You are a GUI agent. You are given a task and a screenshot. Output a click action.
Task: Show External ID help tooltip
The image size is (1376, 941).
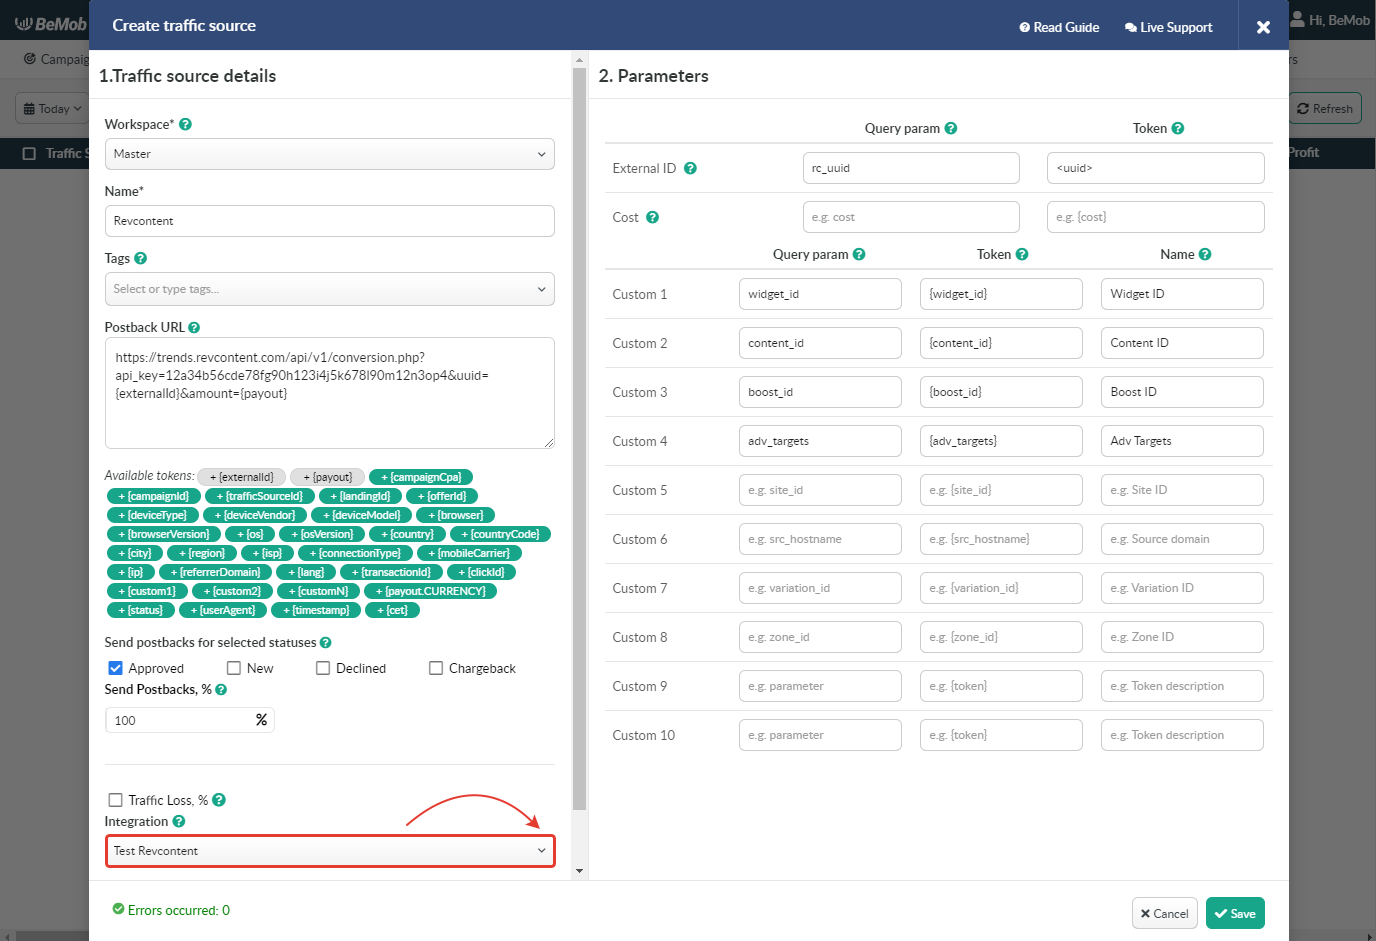pos(690,168)
